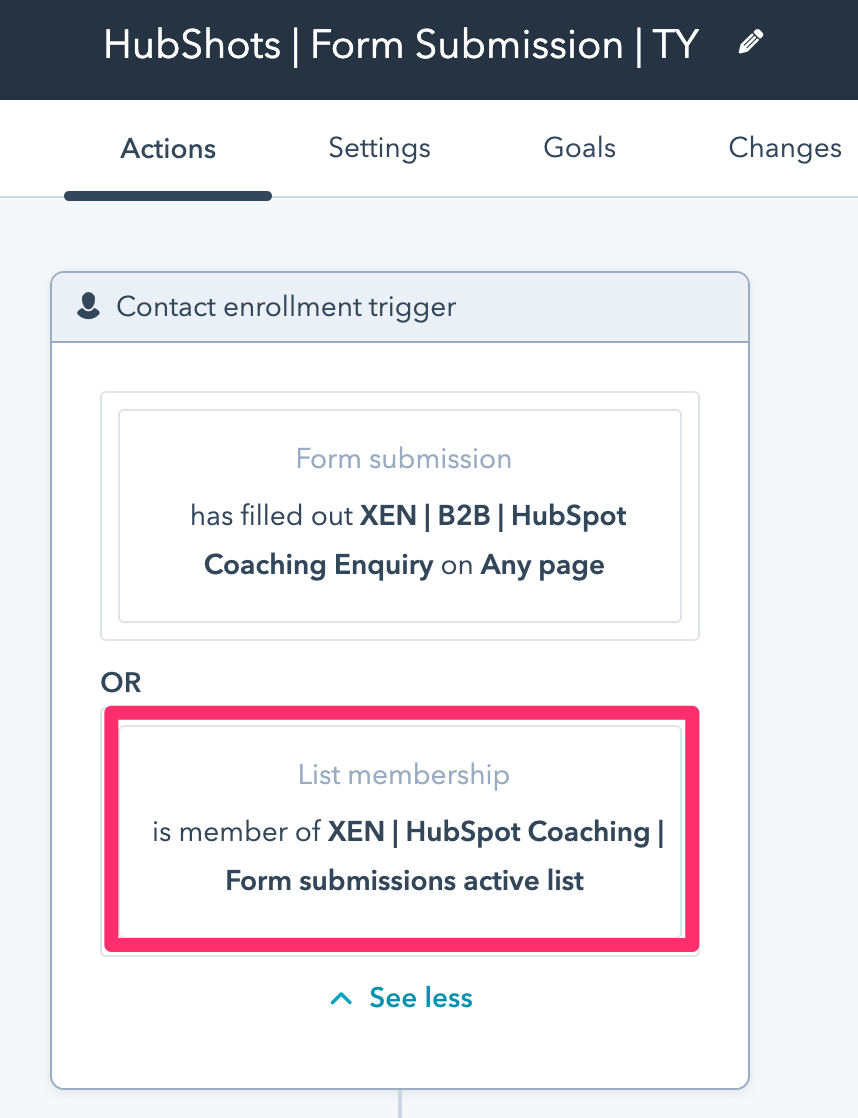The height and width of the screenshot is (1118, 858).
Task: Click the List membership heading text
Action: [x=404, y=774]
